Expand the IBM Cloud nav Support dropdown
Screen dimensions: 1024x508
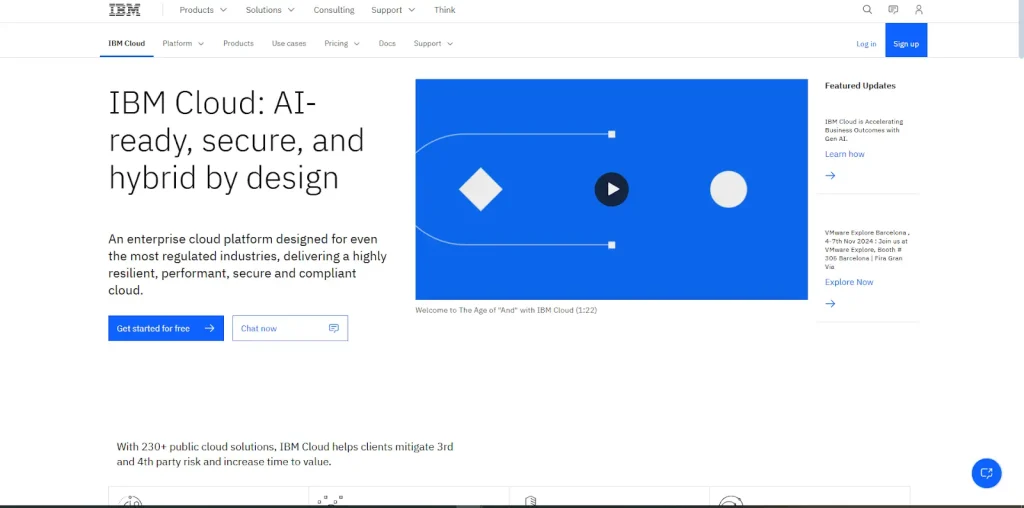point(433,44)
